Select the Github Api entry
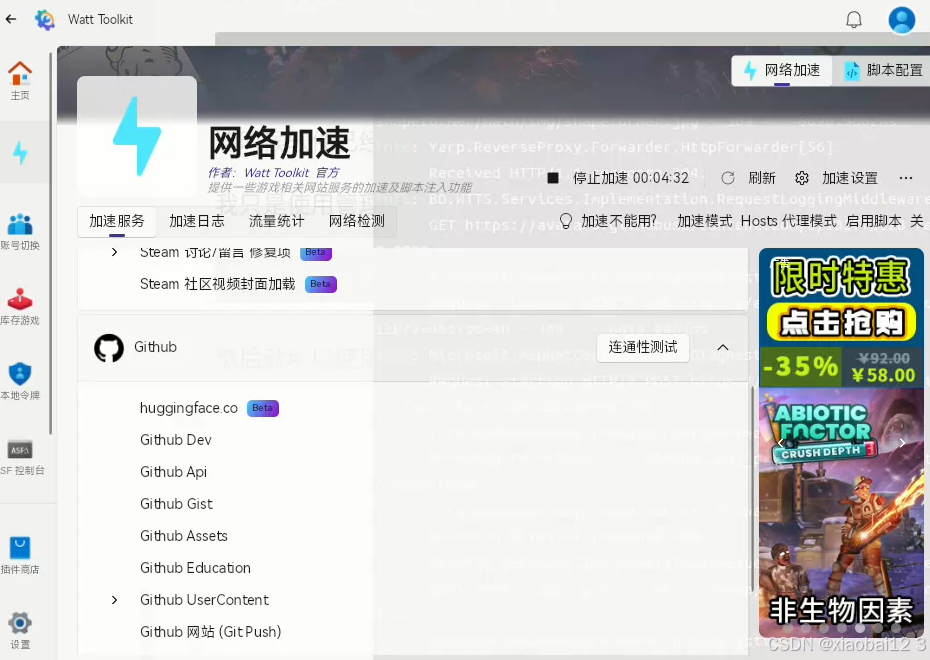Viewport: 930px width, 660px height. pyautogui.click(x=173, y=472)
